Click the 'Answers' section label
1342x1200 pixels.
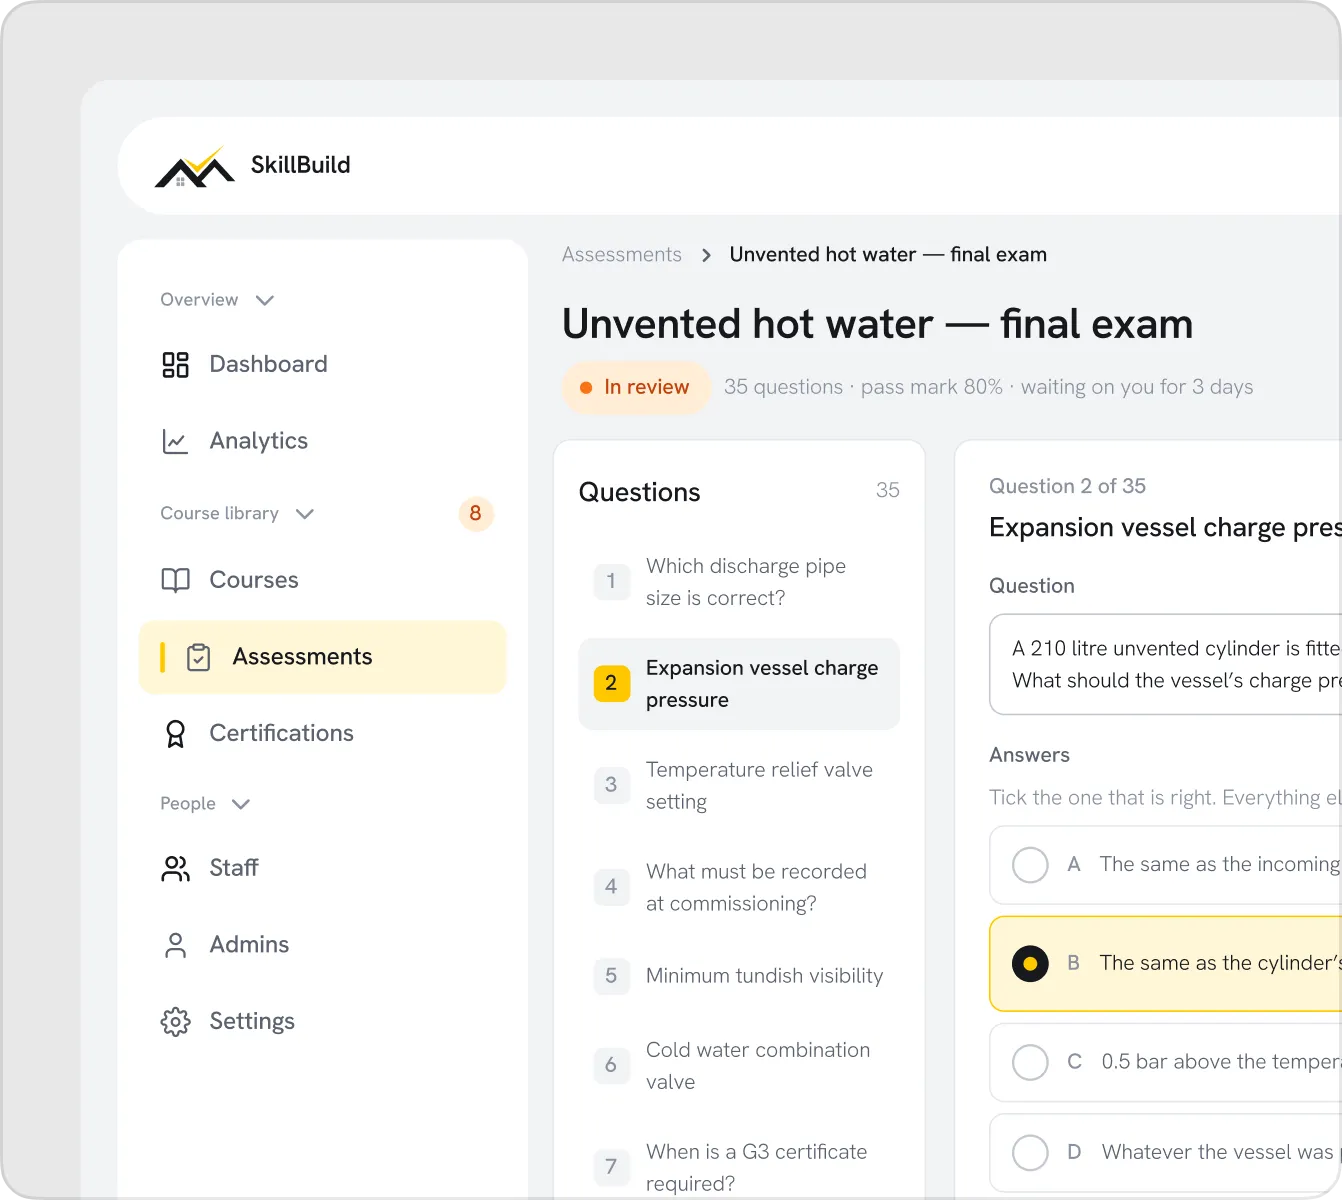tap(1029, 756)
